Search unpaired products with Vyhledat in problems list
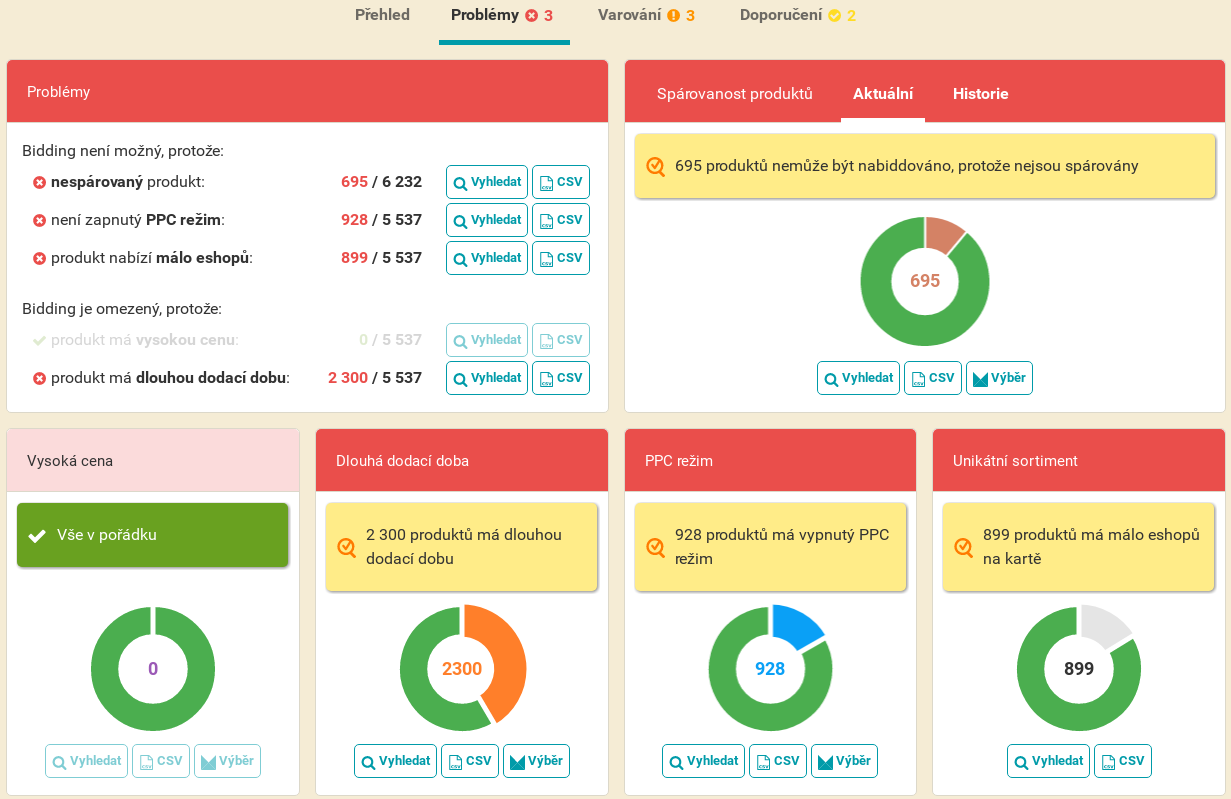Image resolution: width=1231 pixels, height=799 pixels. pyautogui.click(x=486, y=183)
